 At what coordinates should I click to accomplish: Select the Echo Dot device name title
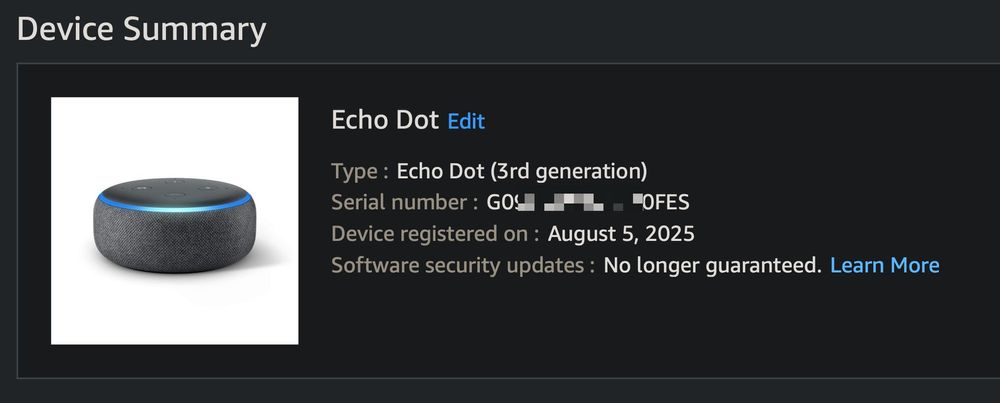click(x=385, y=121)
